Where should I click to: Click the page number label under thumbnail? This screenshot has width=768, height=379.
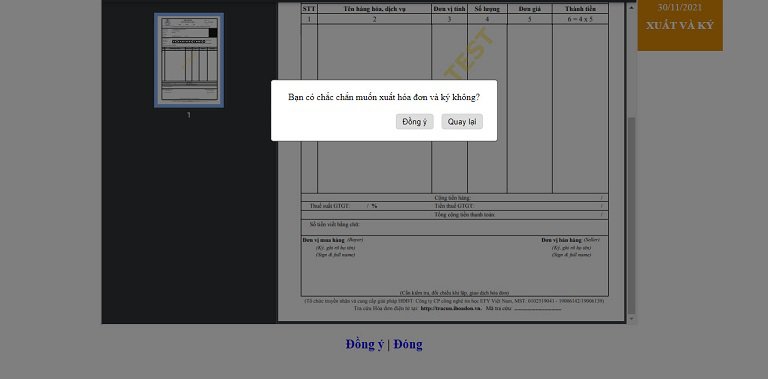189,115
